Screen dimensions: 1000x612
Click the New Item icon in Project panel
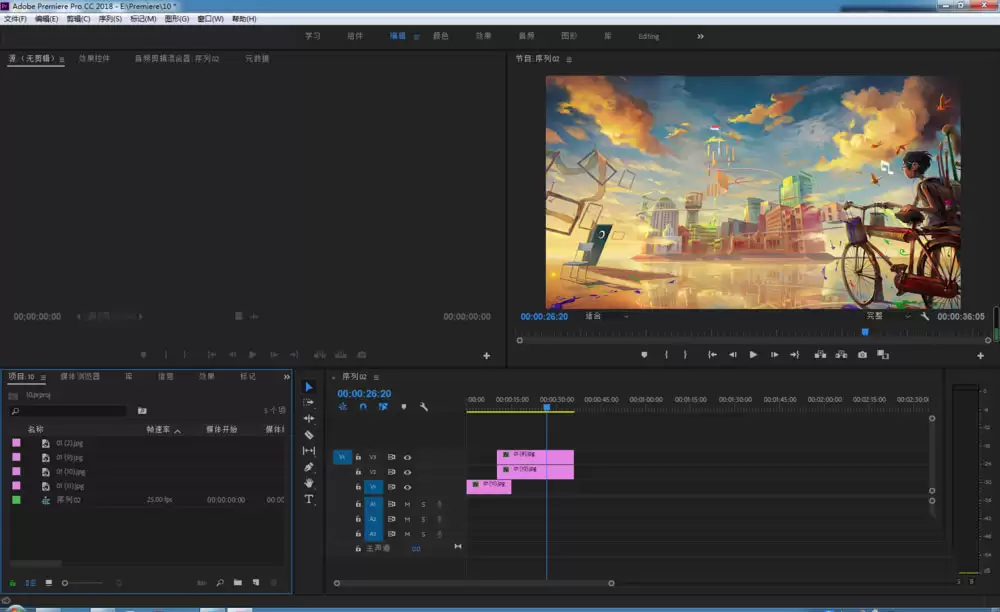click(x=256, y=583)
